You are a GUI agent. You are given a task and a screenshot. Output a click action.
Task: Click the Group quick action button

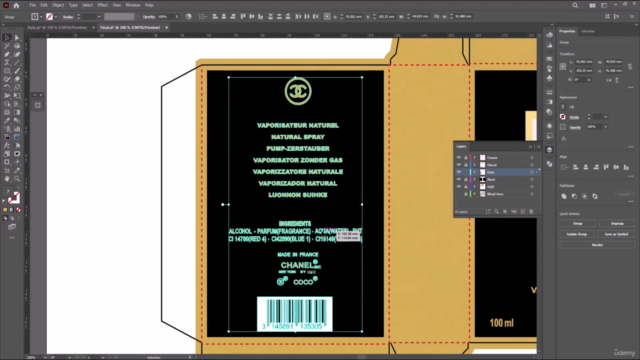coord(578,224)
